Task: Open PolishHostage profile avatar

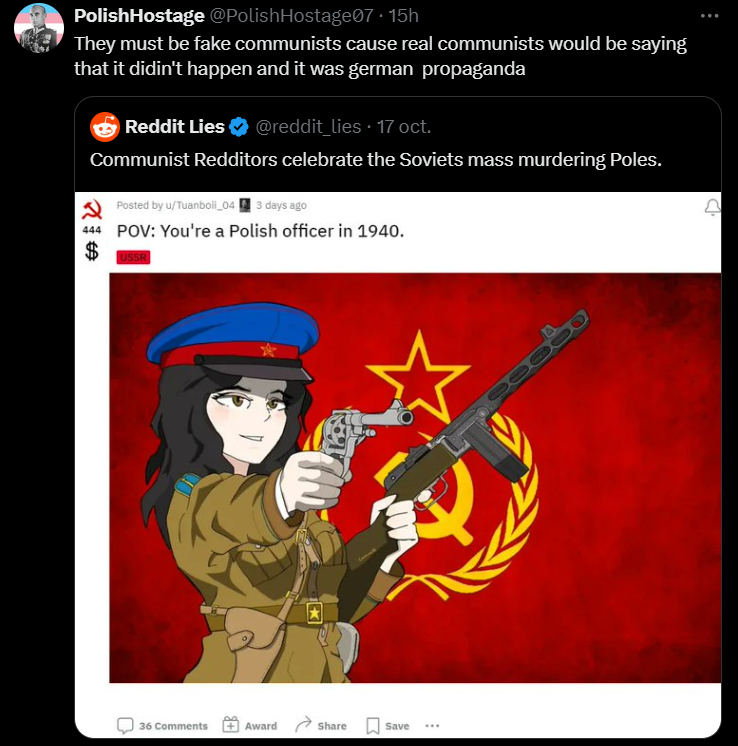Action: pyautogui.click(x=39, y=28)
